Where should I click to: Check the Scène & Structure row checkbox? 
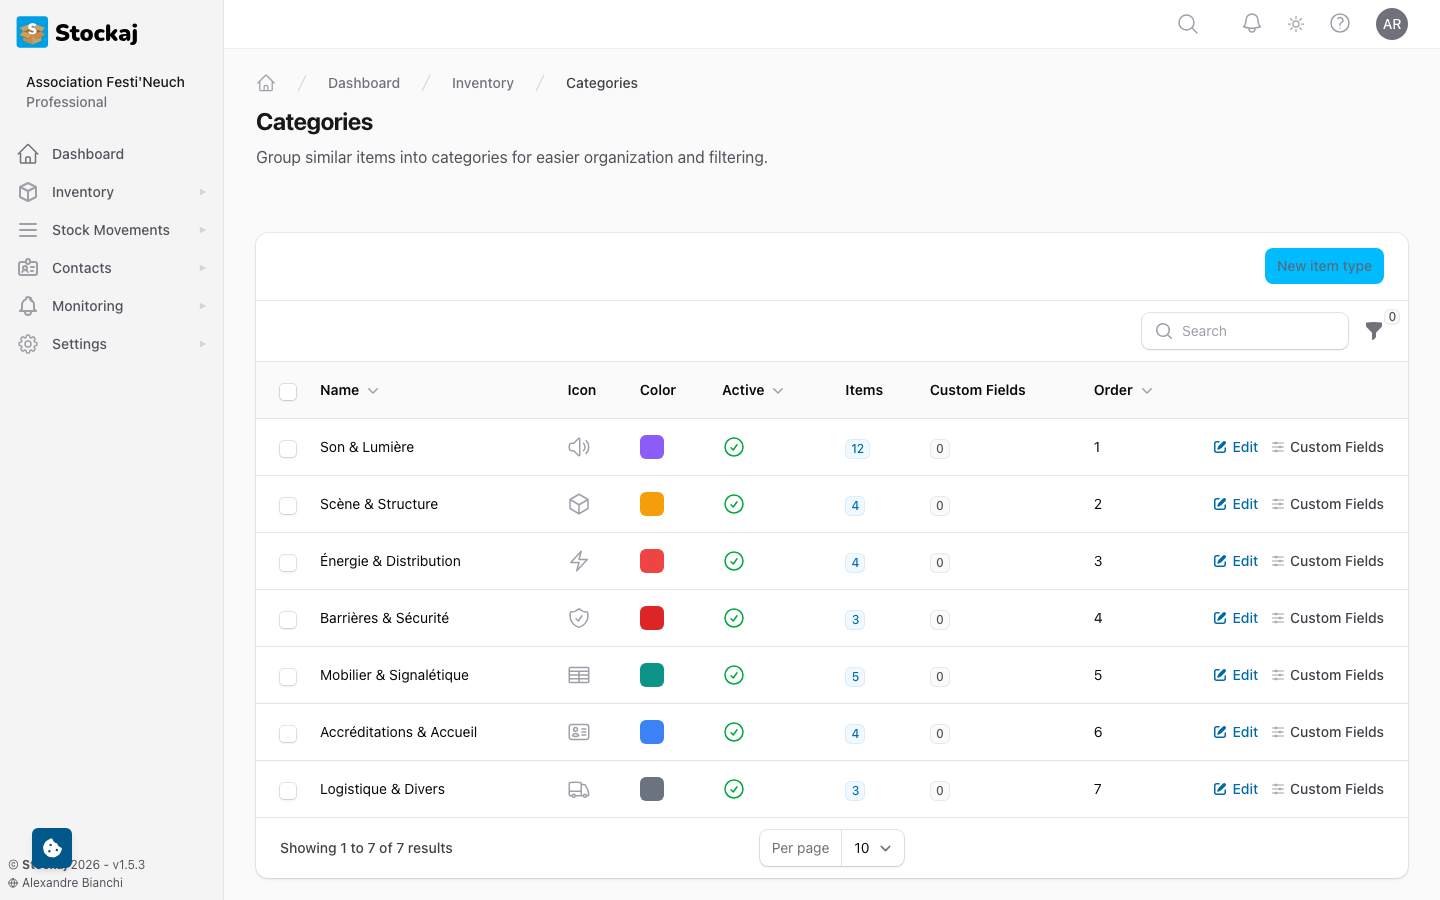click(288, 506)
